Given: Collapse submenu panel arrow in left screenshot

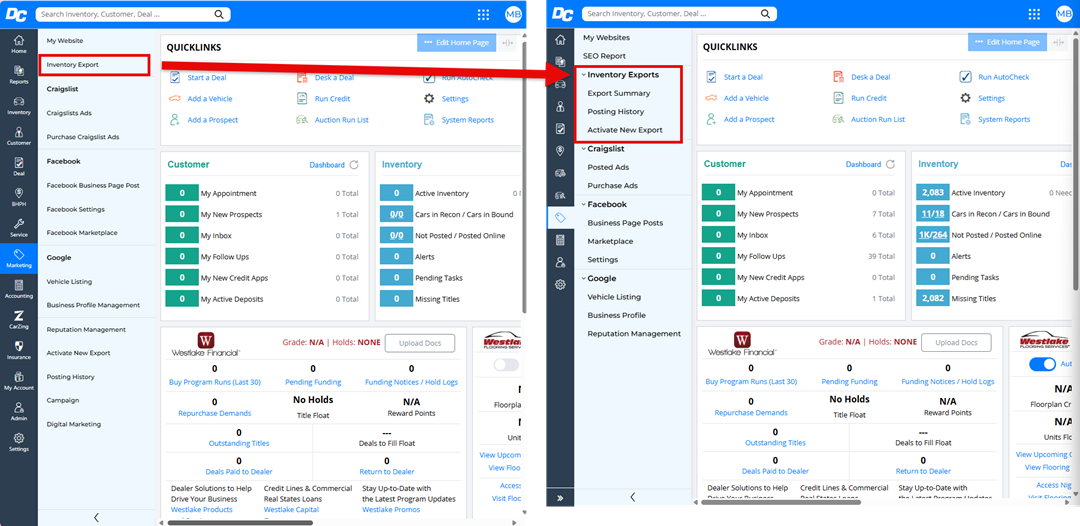Looking at the screenshot, I should pyautogui.click(x=96, y=517).
